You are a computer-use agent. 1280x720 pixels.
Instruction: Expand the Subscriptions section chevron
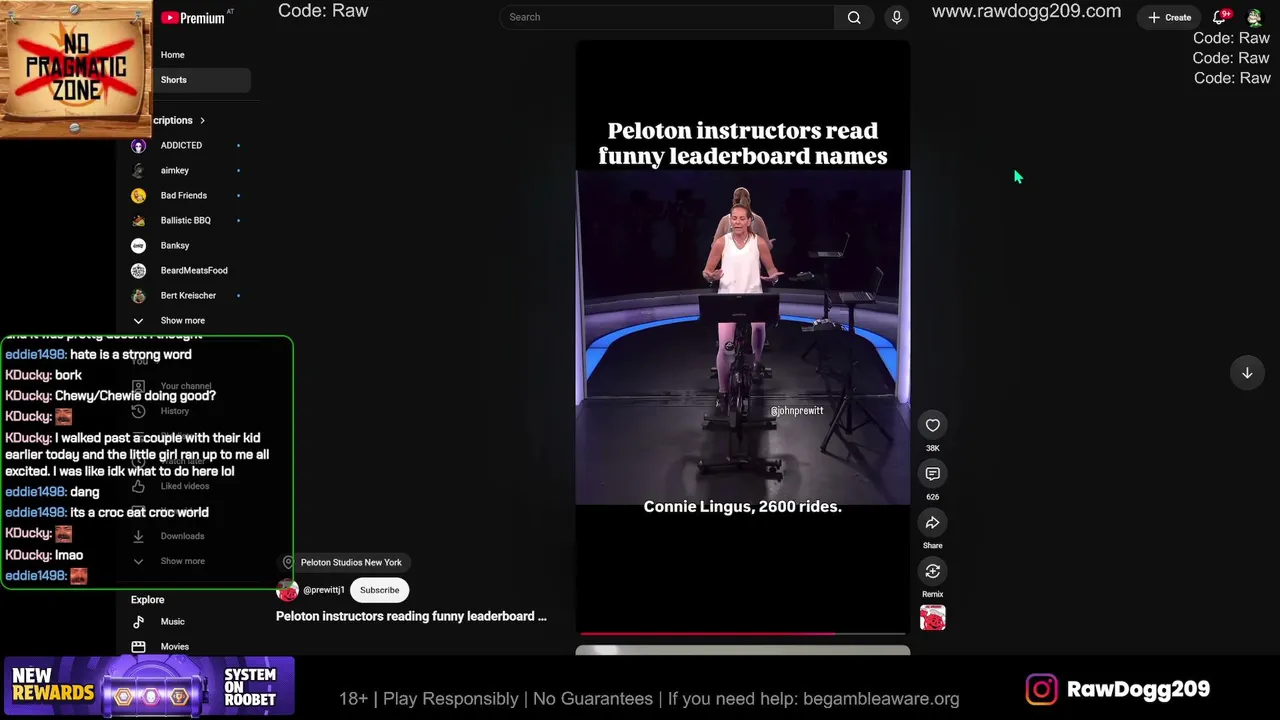click(x=202, y=120)
